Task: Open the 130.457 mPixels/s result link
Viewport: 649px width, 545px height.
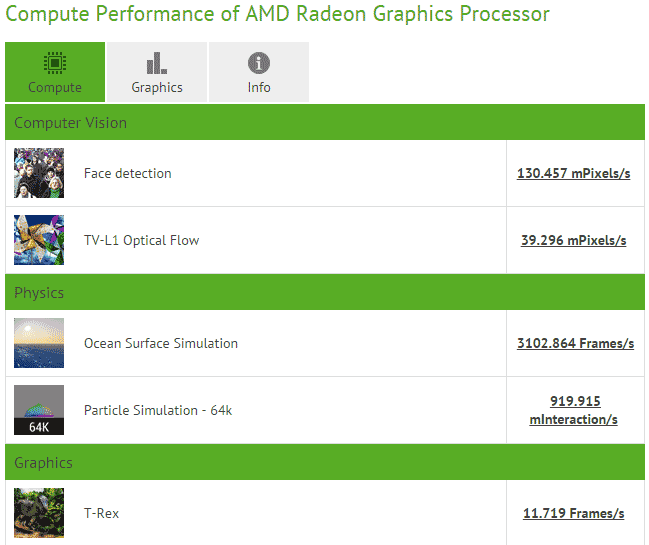Action: point(573,173)
